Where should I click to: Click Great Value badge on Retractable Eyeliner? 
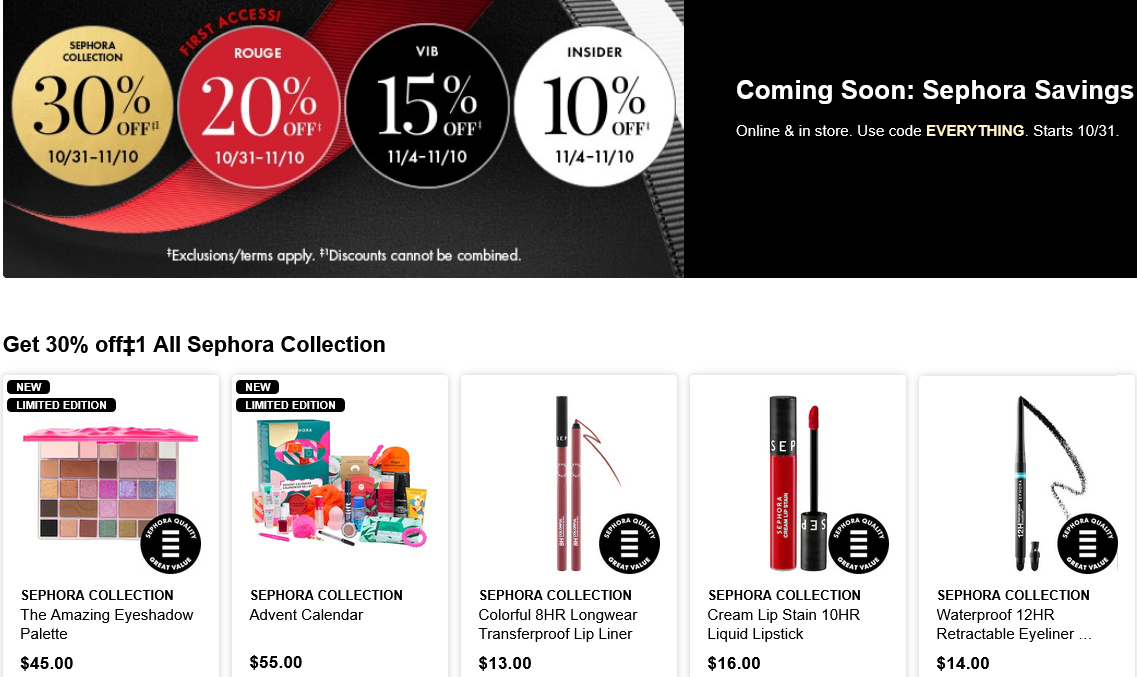click(1088, 544)
